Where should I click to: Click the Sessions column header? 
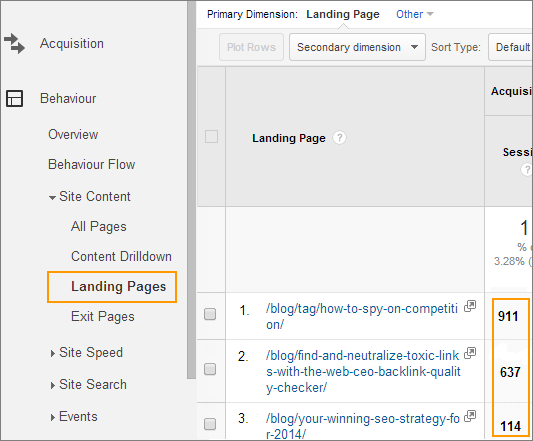[517, 152]
